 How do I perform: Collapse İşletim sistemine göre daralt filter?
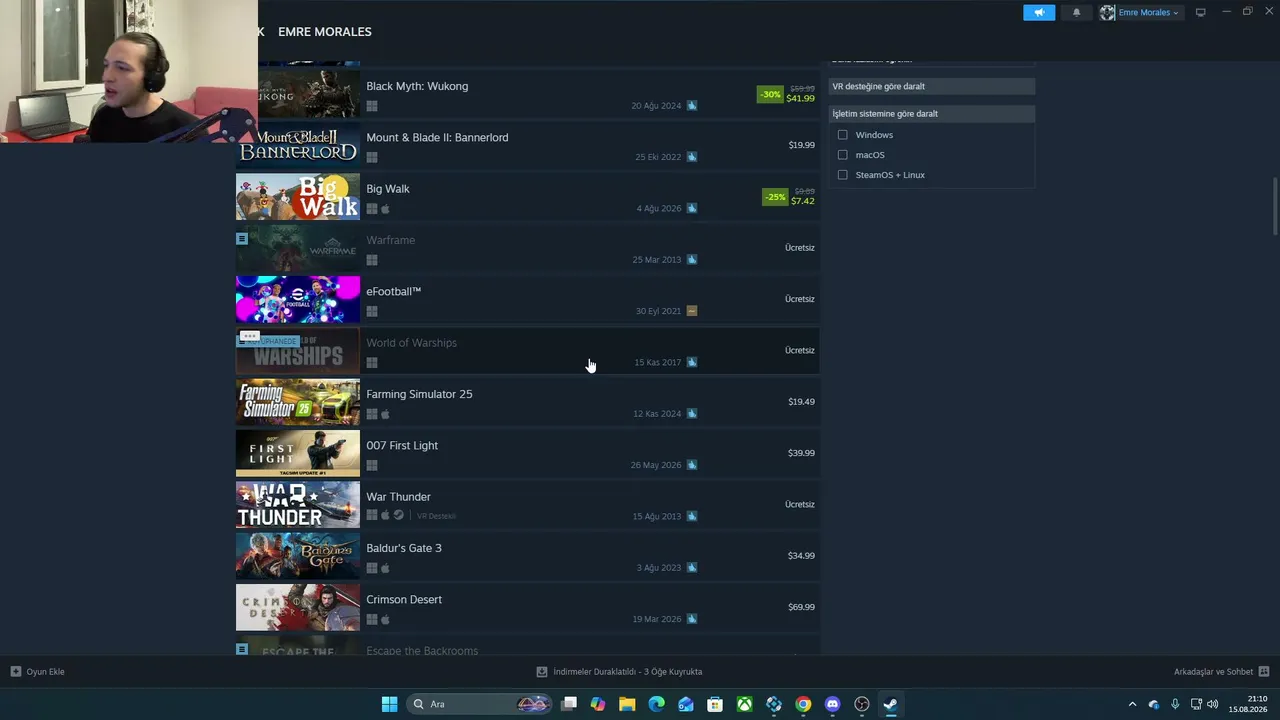[x=932, y=113]
